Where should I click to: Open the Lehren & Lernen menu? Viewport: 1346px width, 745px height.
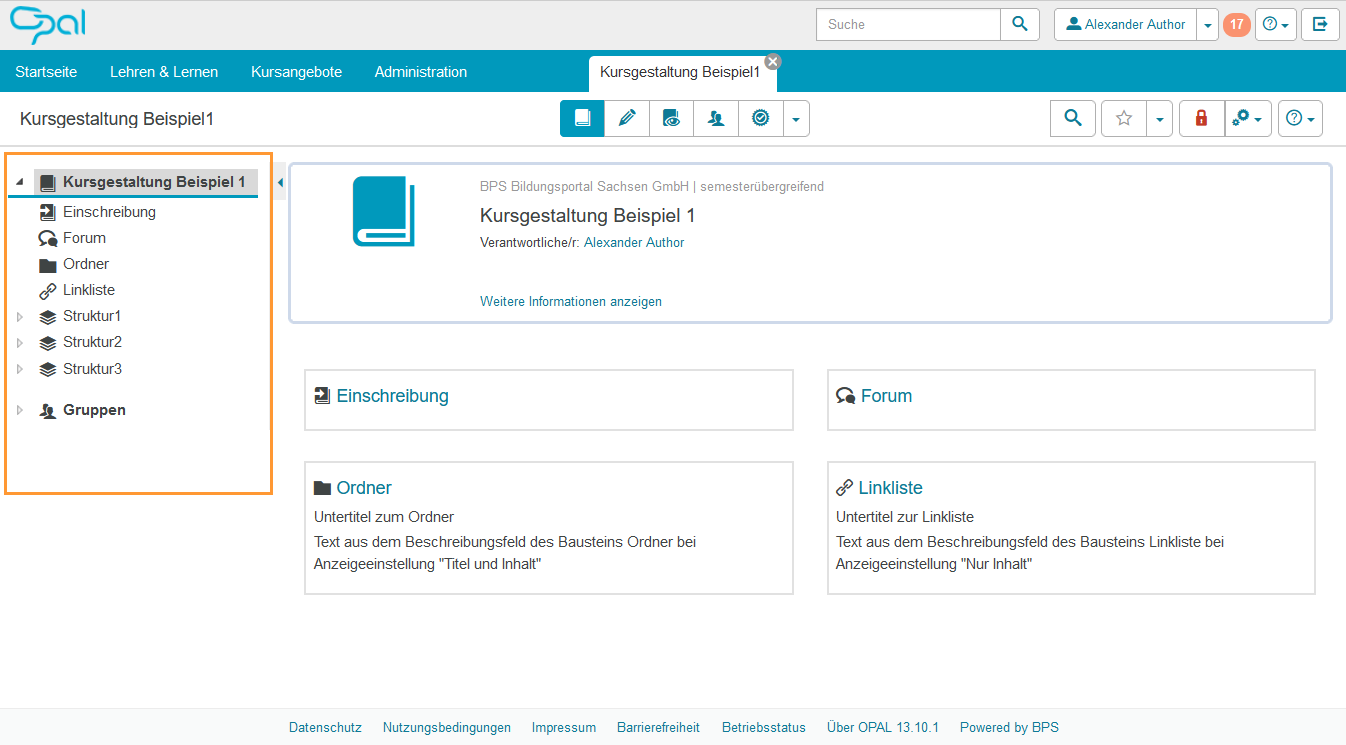point(164,72)
